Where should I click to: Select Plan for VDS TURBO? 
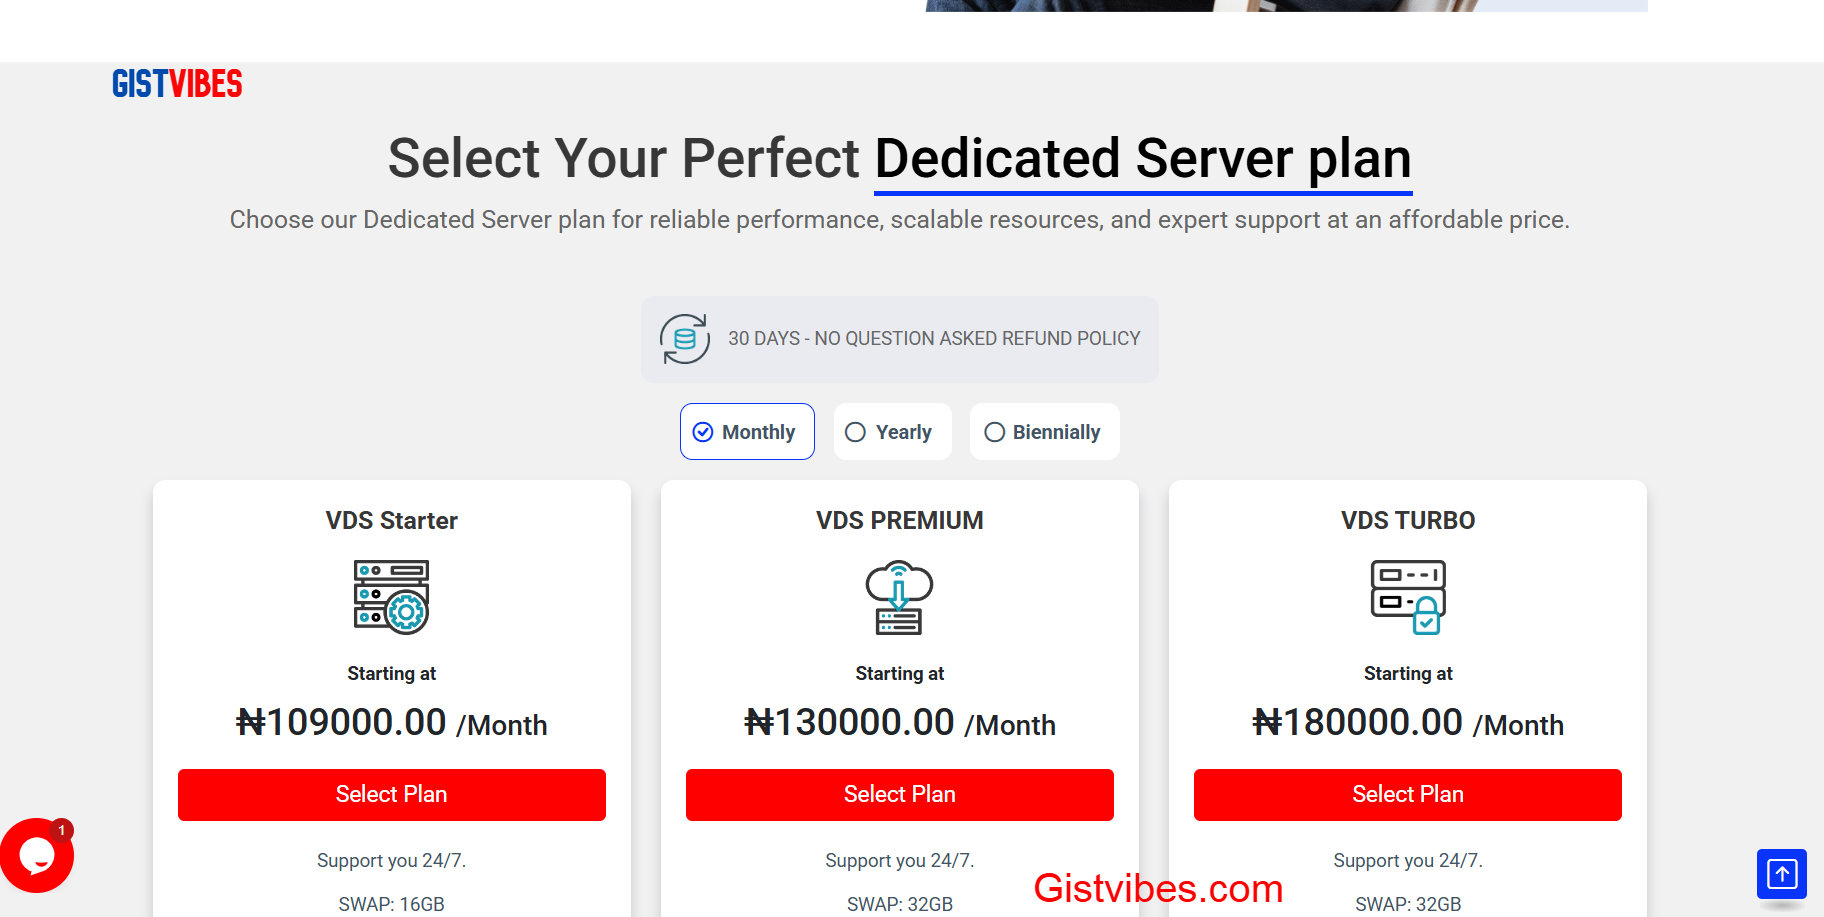(1408, 795)
